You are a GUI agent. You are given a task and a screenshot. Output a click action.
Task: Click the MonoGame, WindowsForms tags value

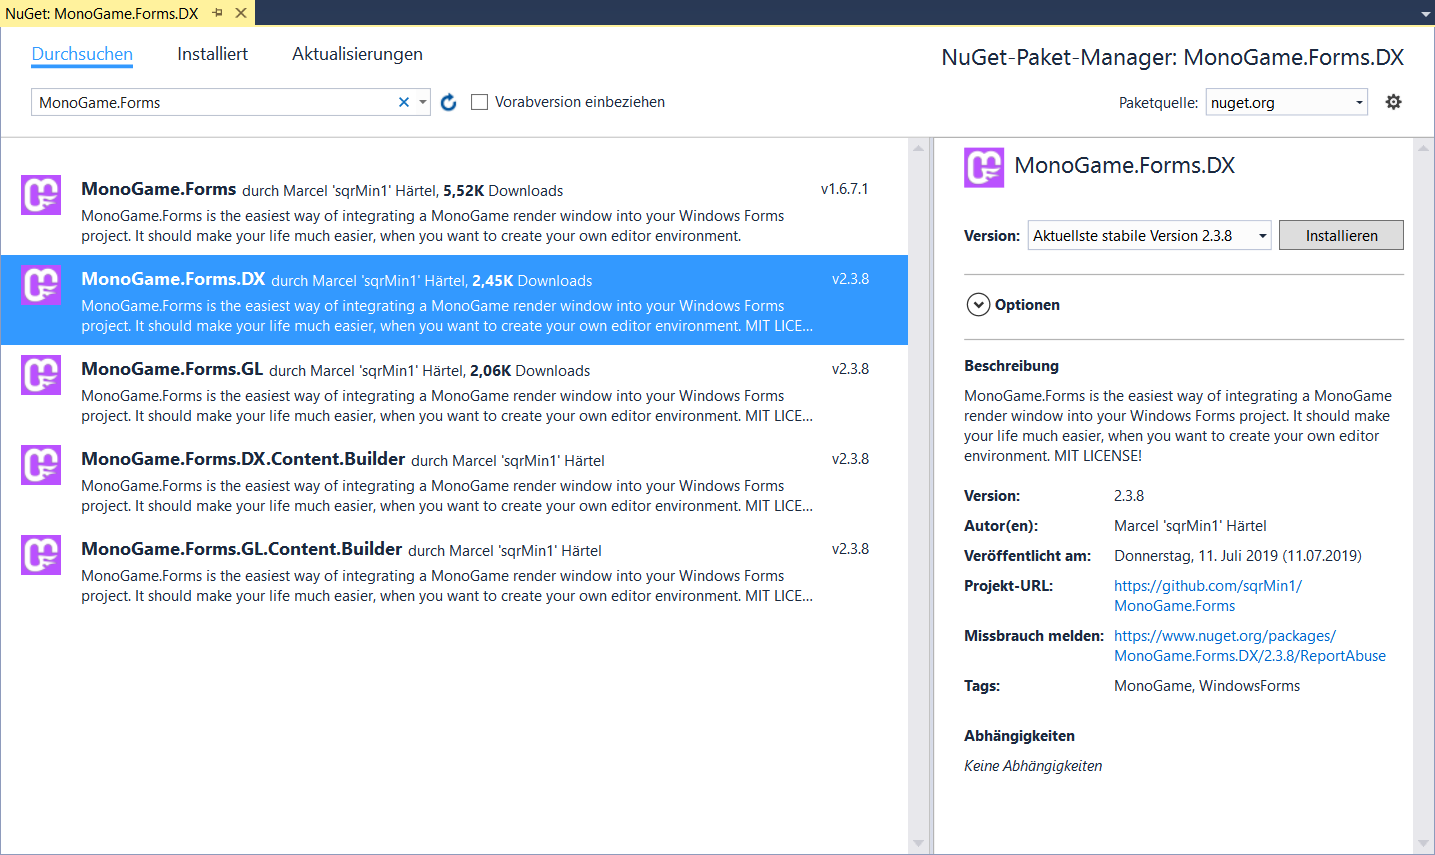1207,686
